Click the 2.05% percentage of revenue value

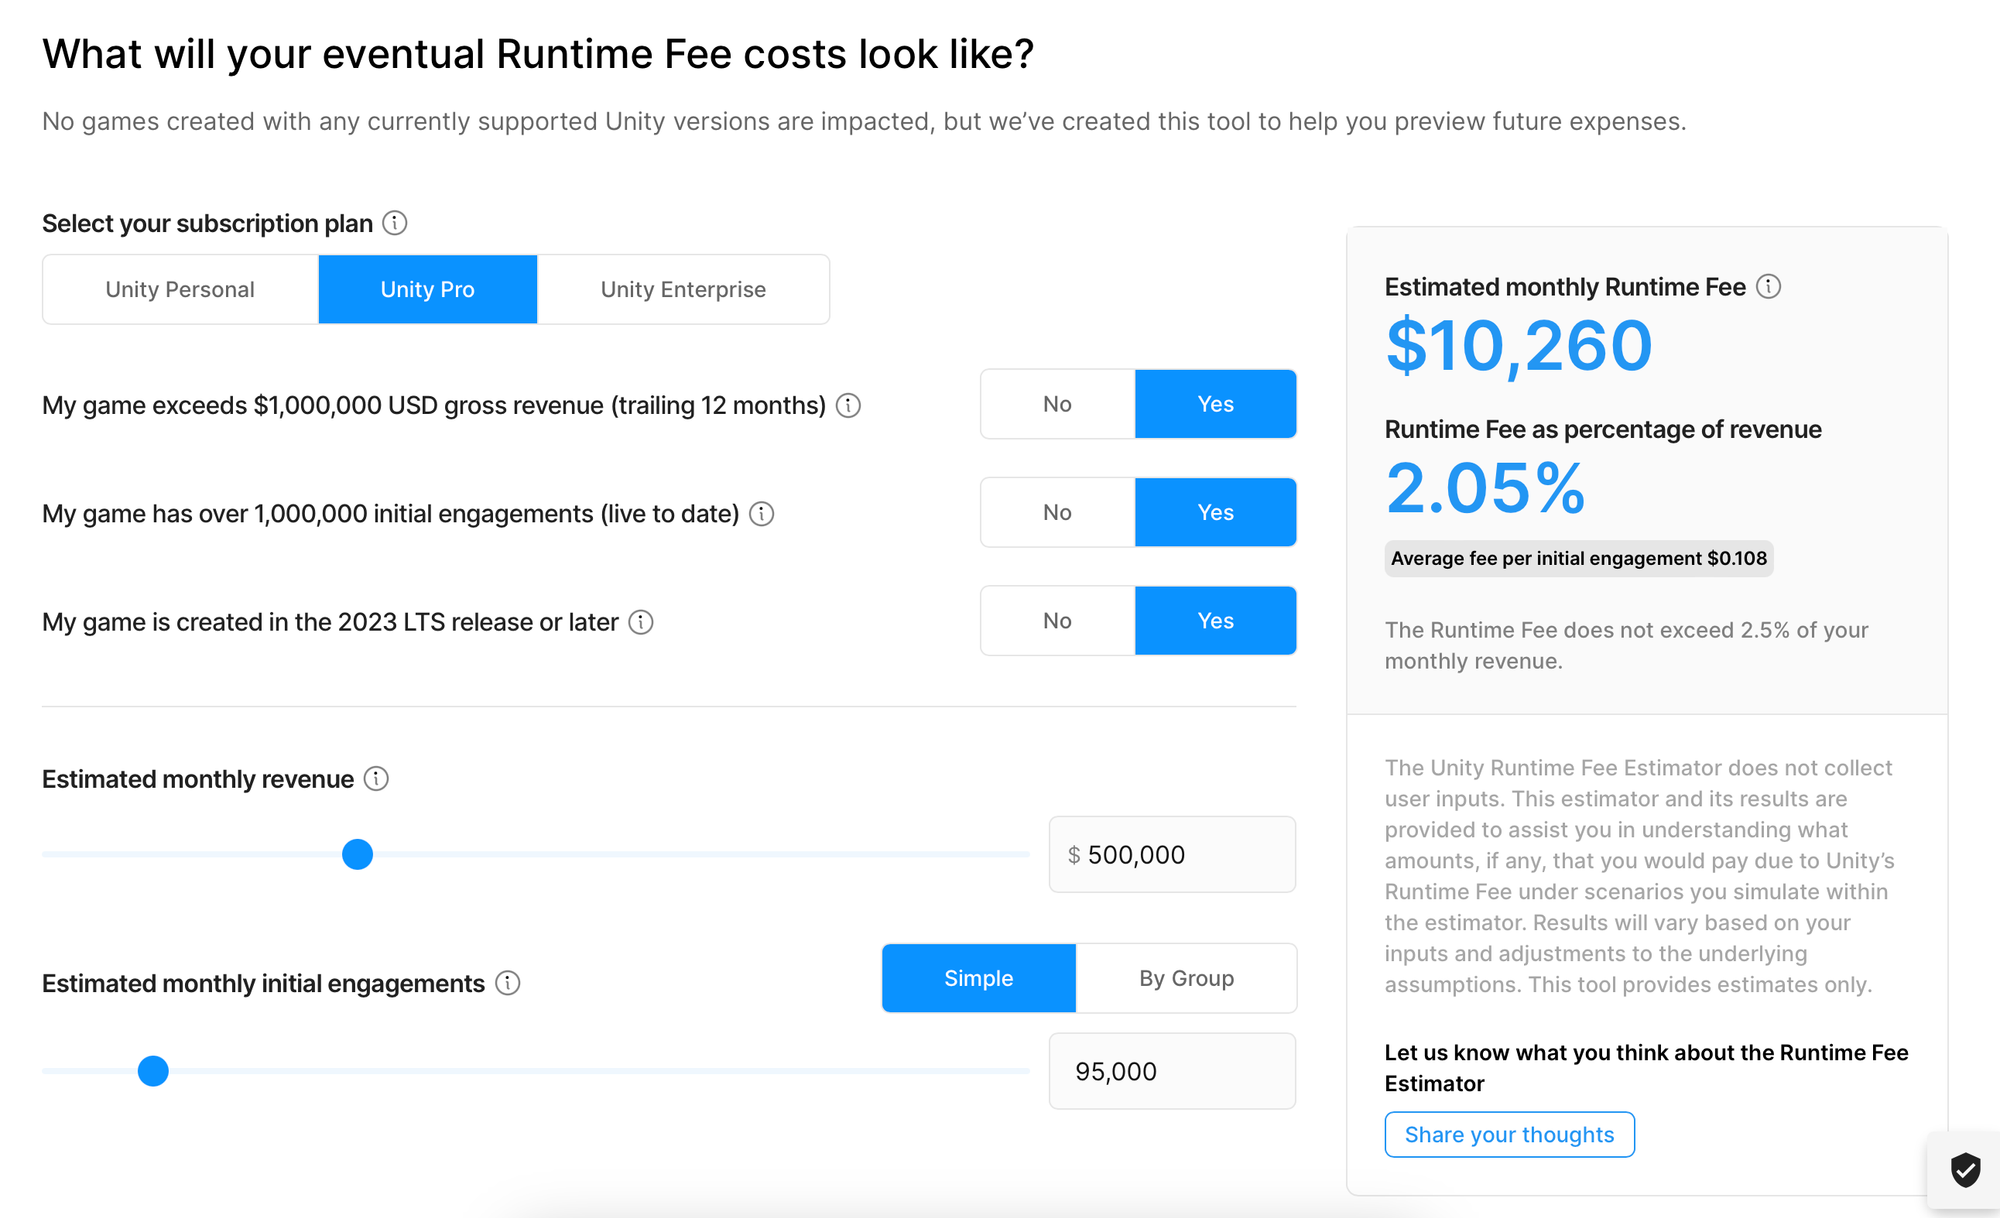point(1486,488)
